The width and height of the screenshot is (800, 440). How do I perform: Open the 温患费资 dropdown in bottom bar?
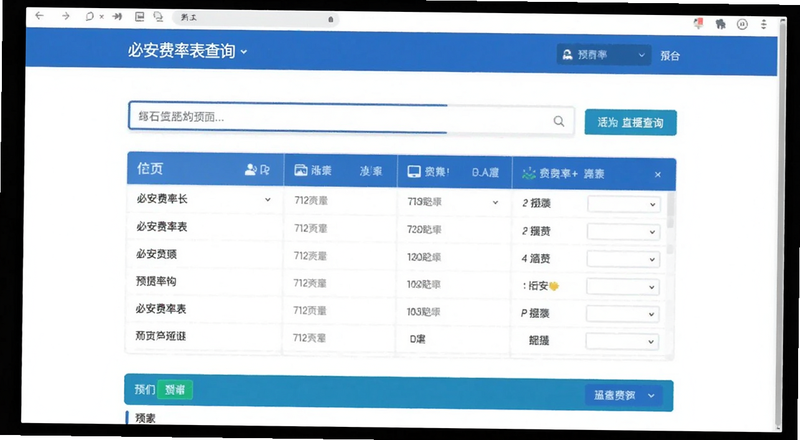[623, 396]
